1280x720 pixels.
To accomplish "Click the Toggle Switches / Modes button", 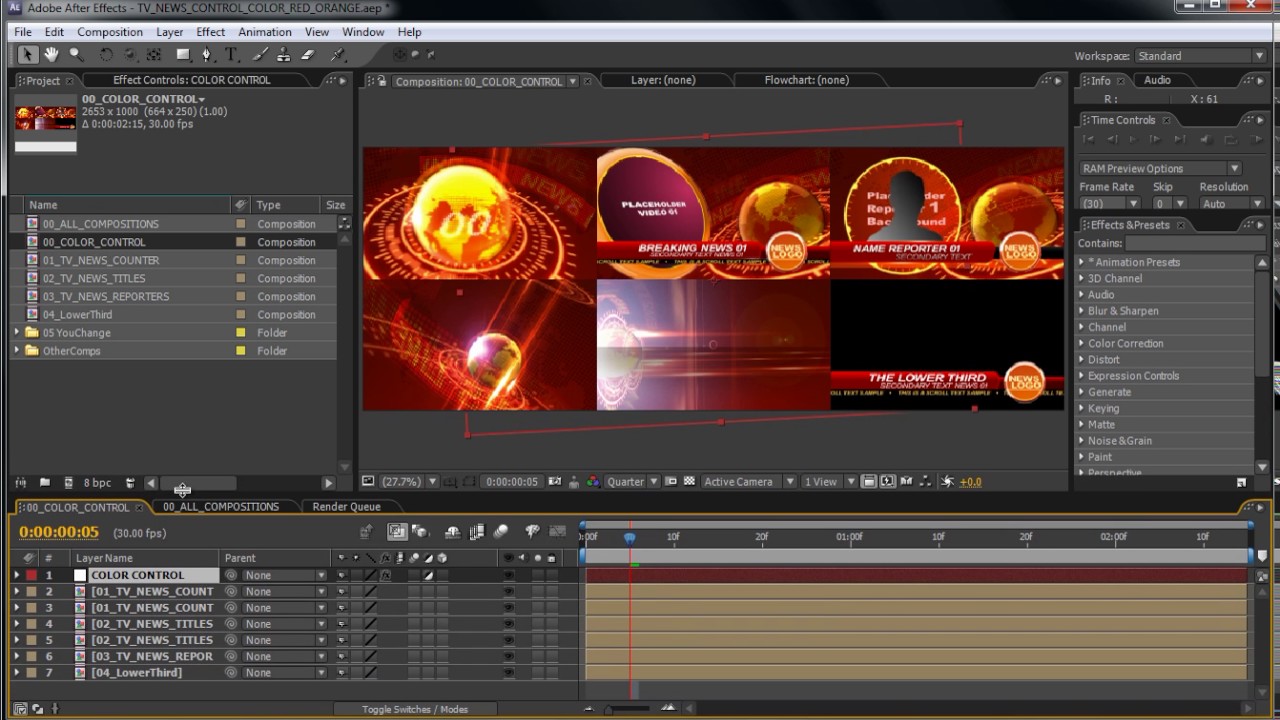I will 415,709.
